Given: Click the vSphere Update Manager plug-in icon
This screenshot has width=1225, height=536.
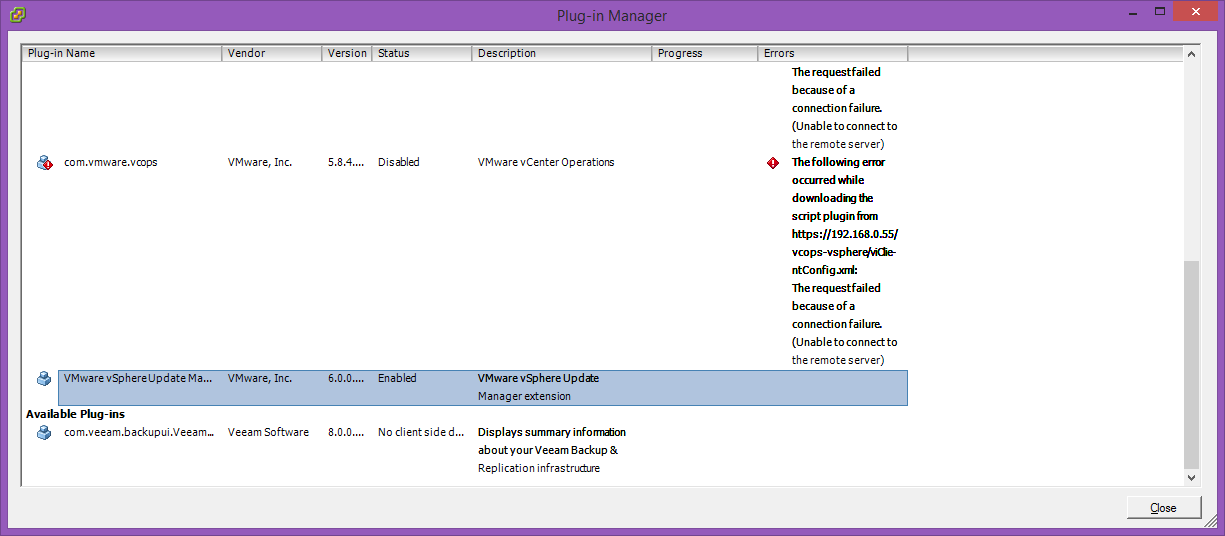Looking at the screenshot, I should 44,379.
